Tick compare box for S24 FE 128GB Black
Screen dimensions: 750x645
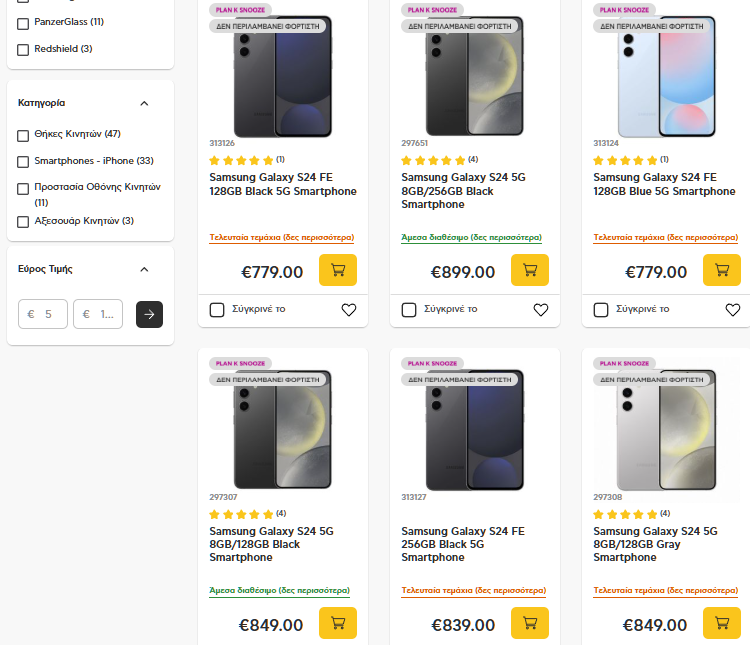217,310
